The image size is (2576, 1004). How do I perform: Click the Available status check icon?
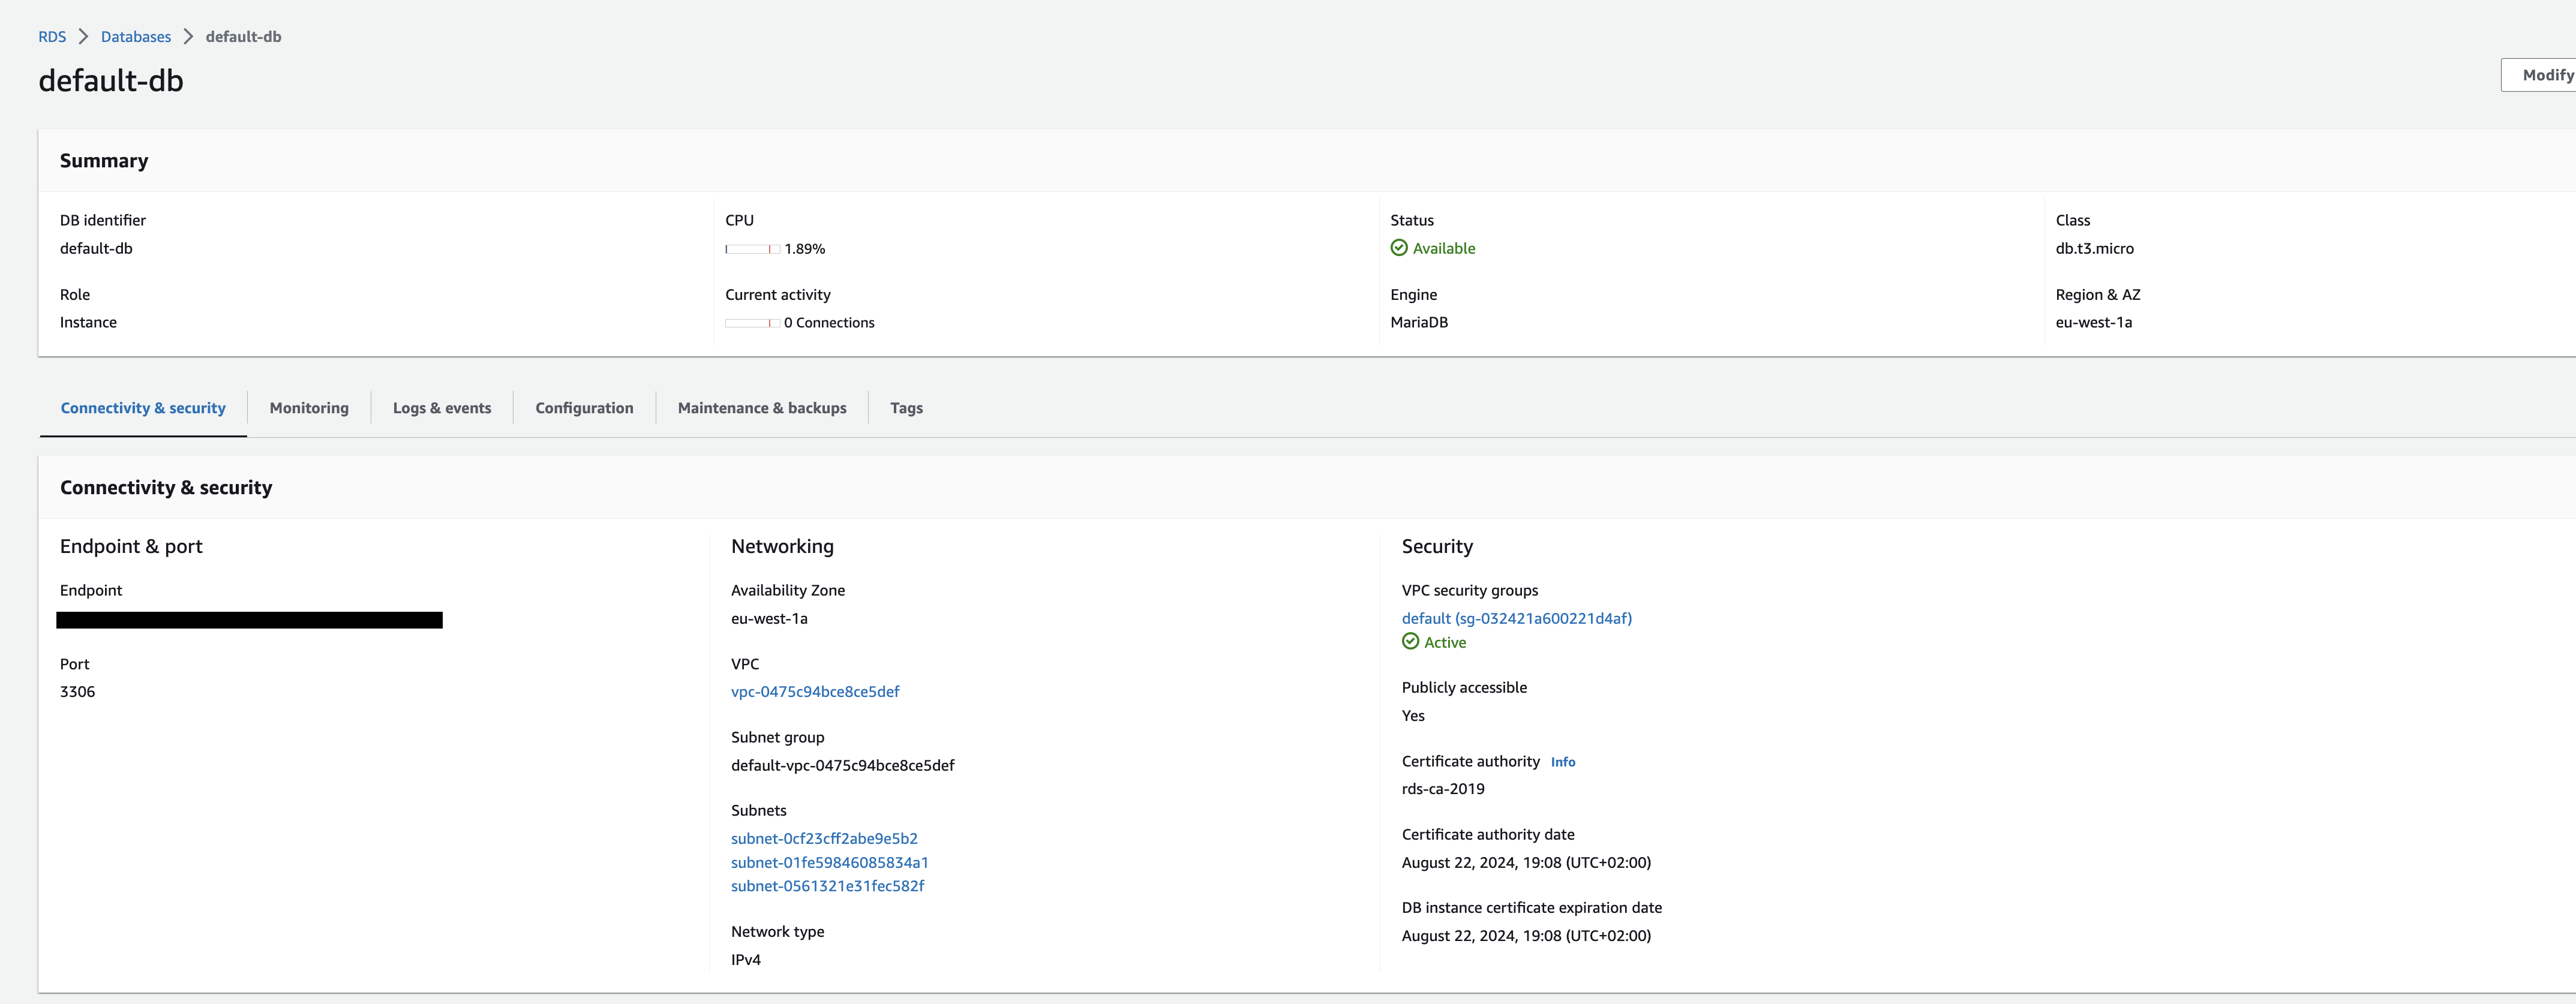tap(1399, 248)
